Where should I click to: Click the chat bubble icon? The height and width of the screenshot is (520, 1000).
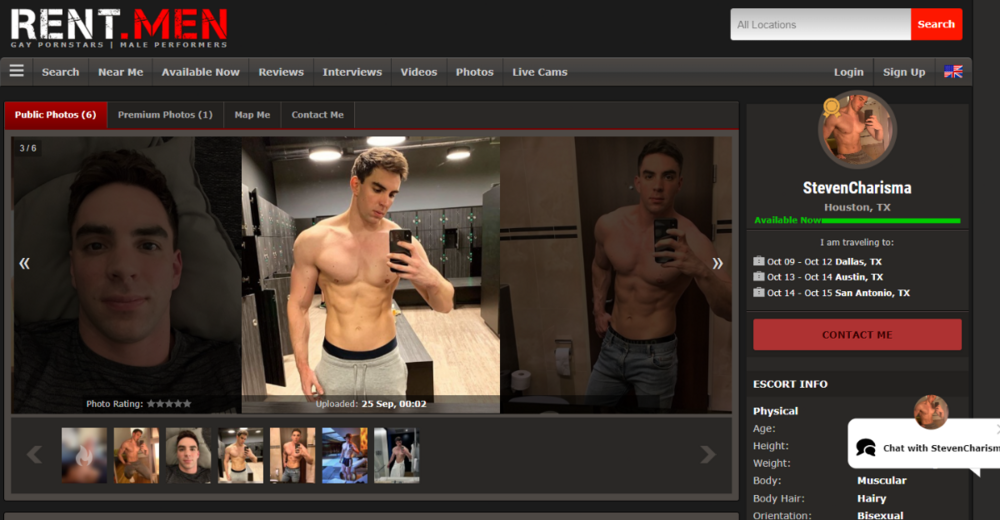coord(866,447)
